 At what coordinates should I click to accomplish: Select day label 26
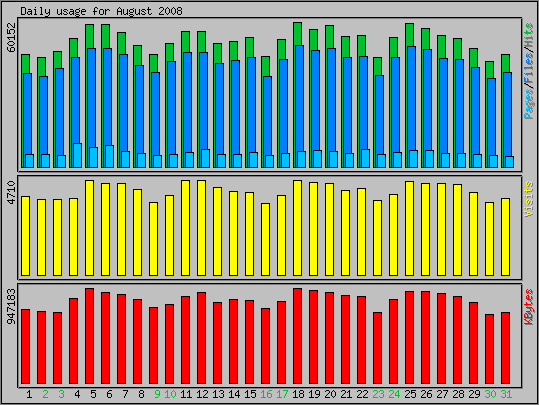[x=426, y=394]
